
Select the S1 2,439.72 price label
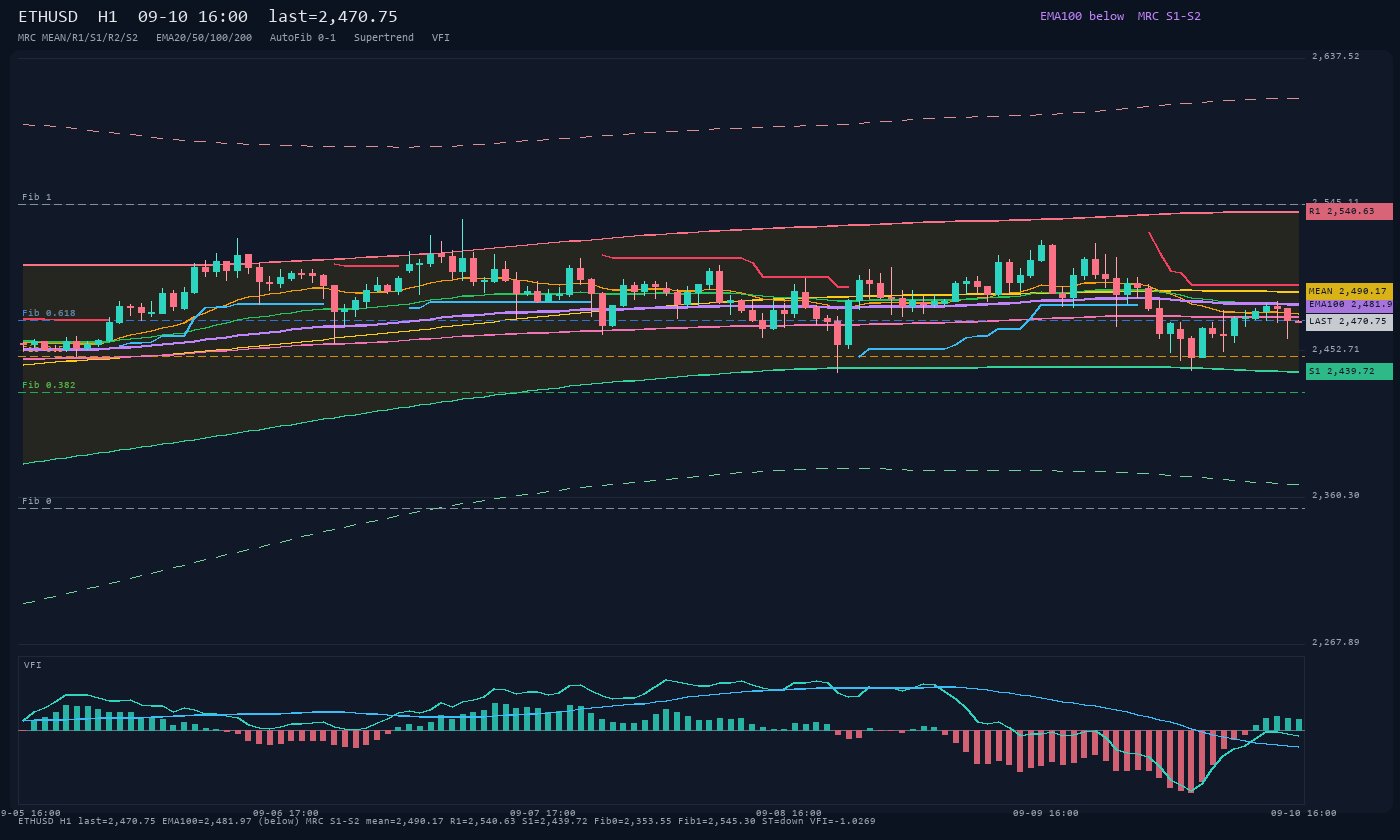pyautogui.click(x=1349, y=371)
